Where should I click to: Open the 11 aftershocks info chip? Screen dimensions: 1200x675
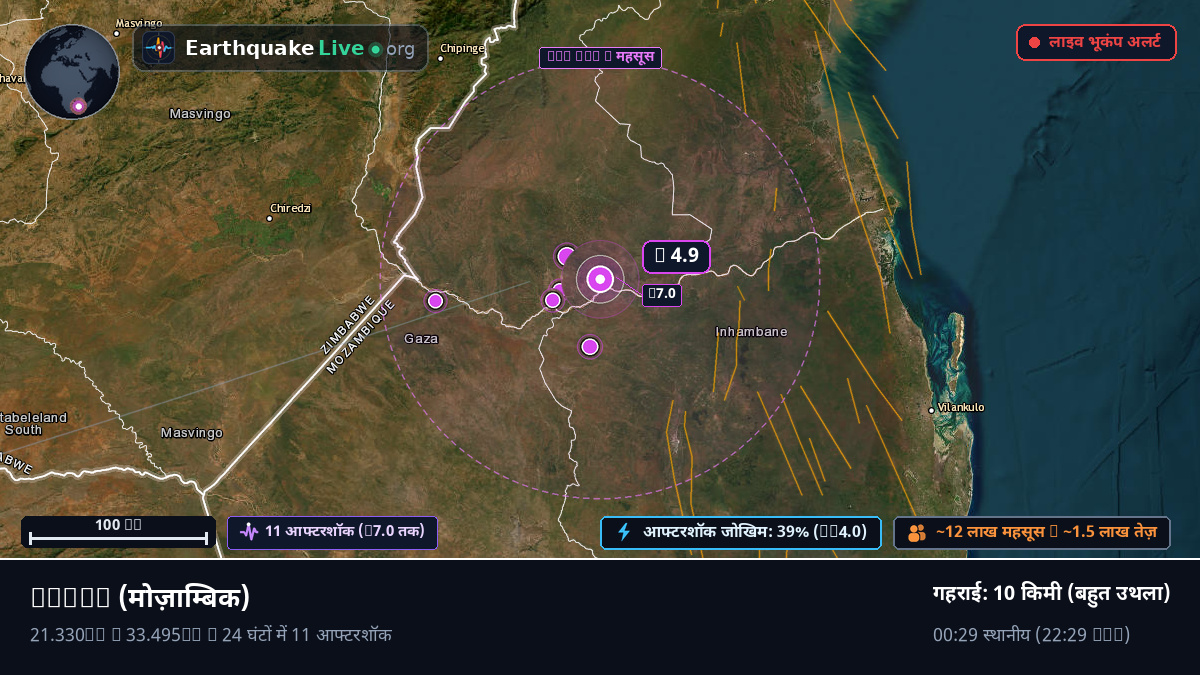(332, 532)
